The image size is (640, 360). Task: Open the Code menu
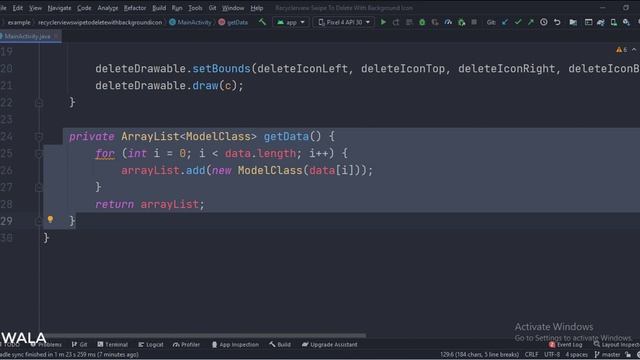pos(84,8)
